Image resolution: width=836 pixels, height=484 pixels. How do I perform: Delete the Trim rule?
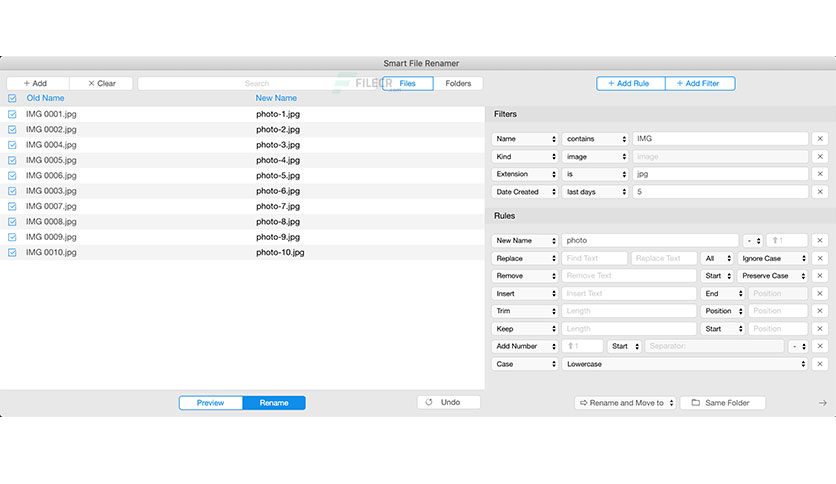click(820, 311)
